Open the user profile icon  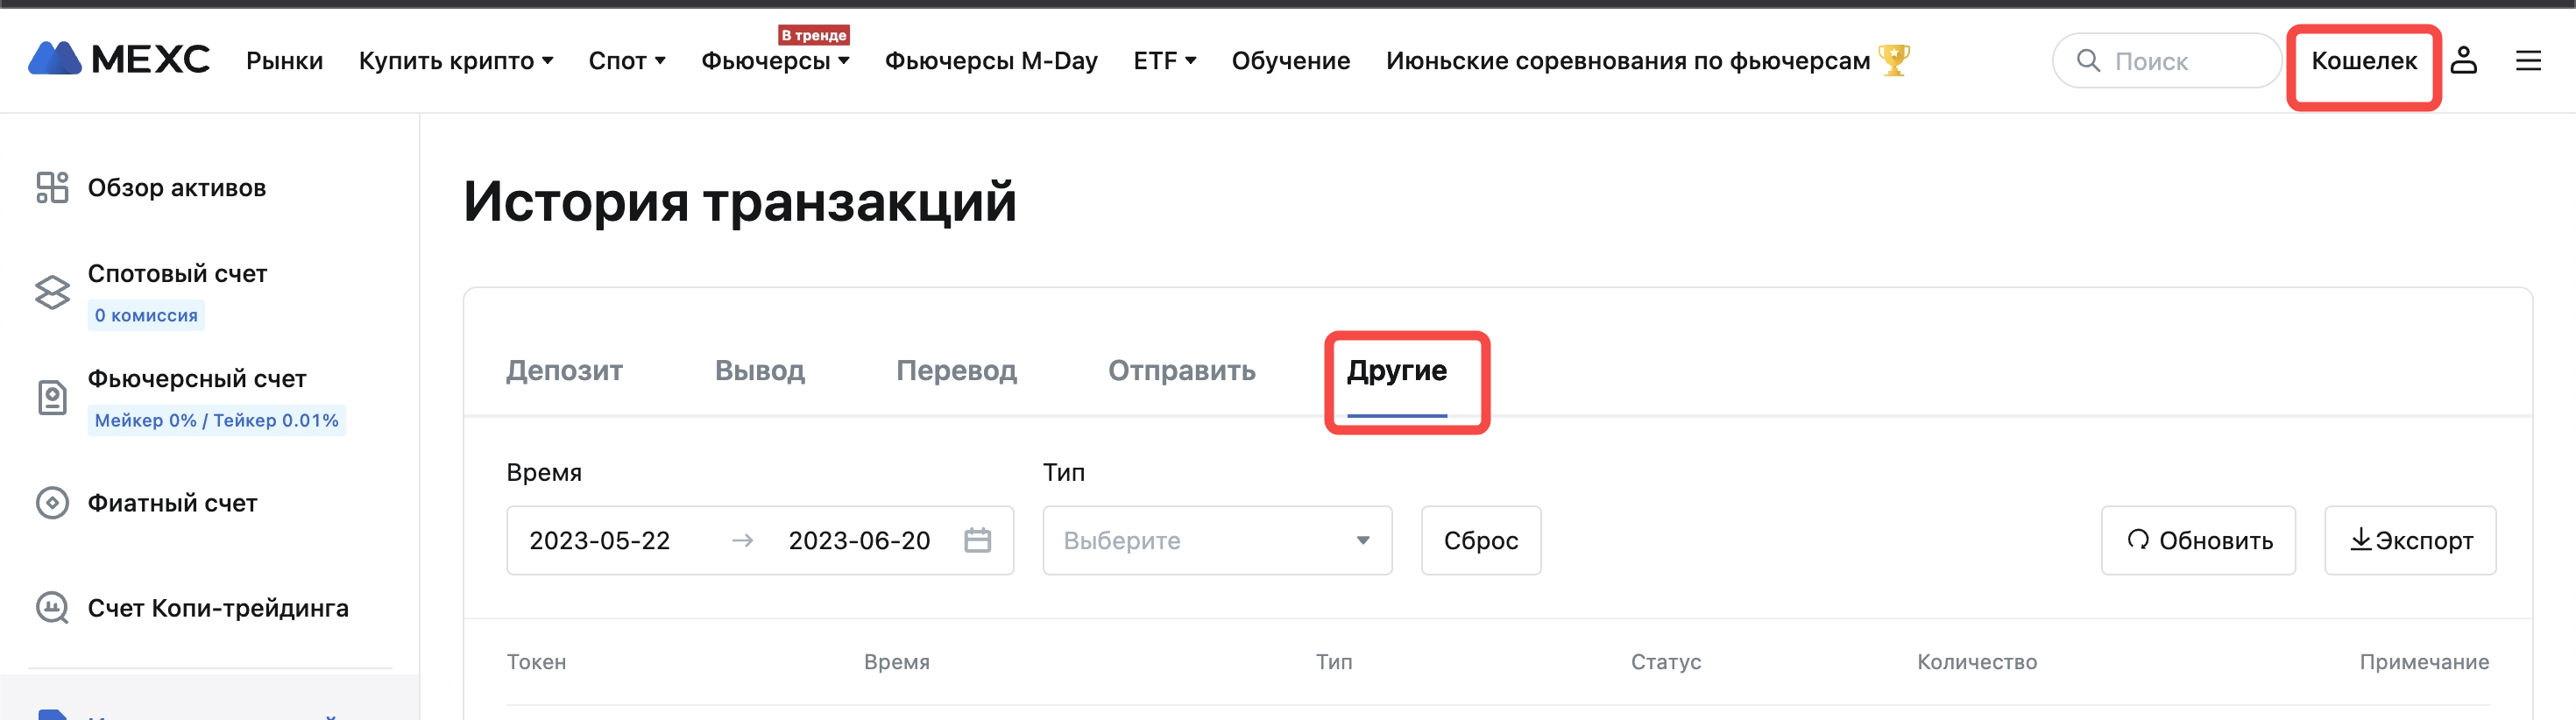coord(2463,60)
